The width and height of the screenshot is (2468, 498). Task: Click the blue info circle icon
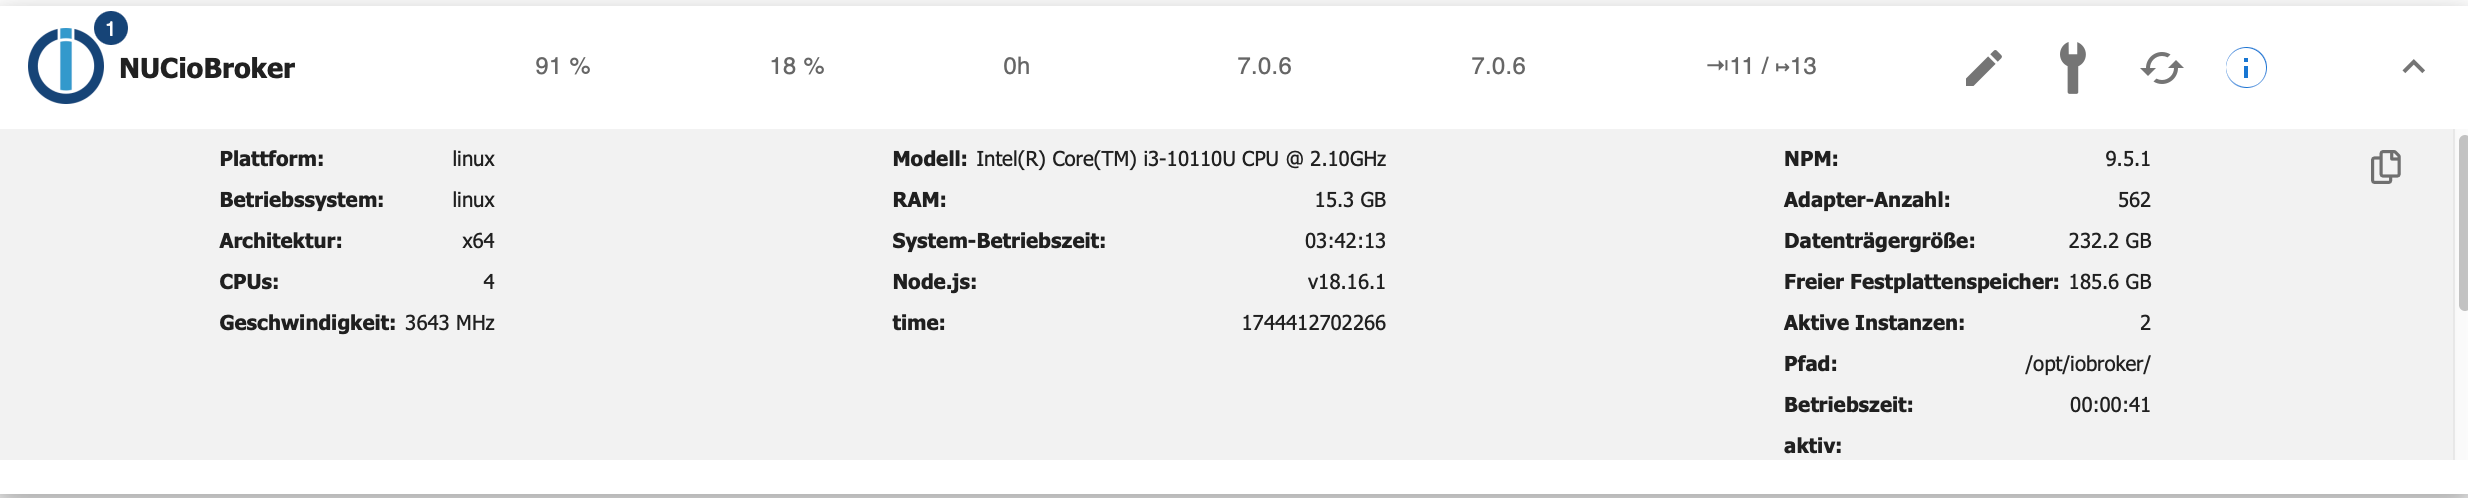point(2246,68)
